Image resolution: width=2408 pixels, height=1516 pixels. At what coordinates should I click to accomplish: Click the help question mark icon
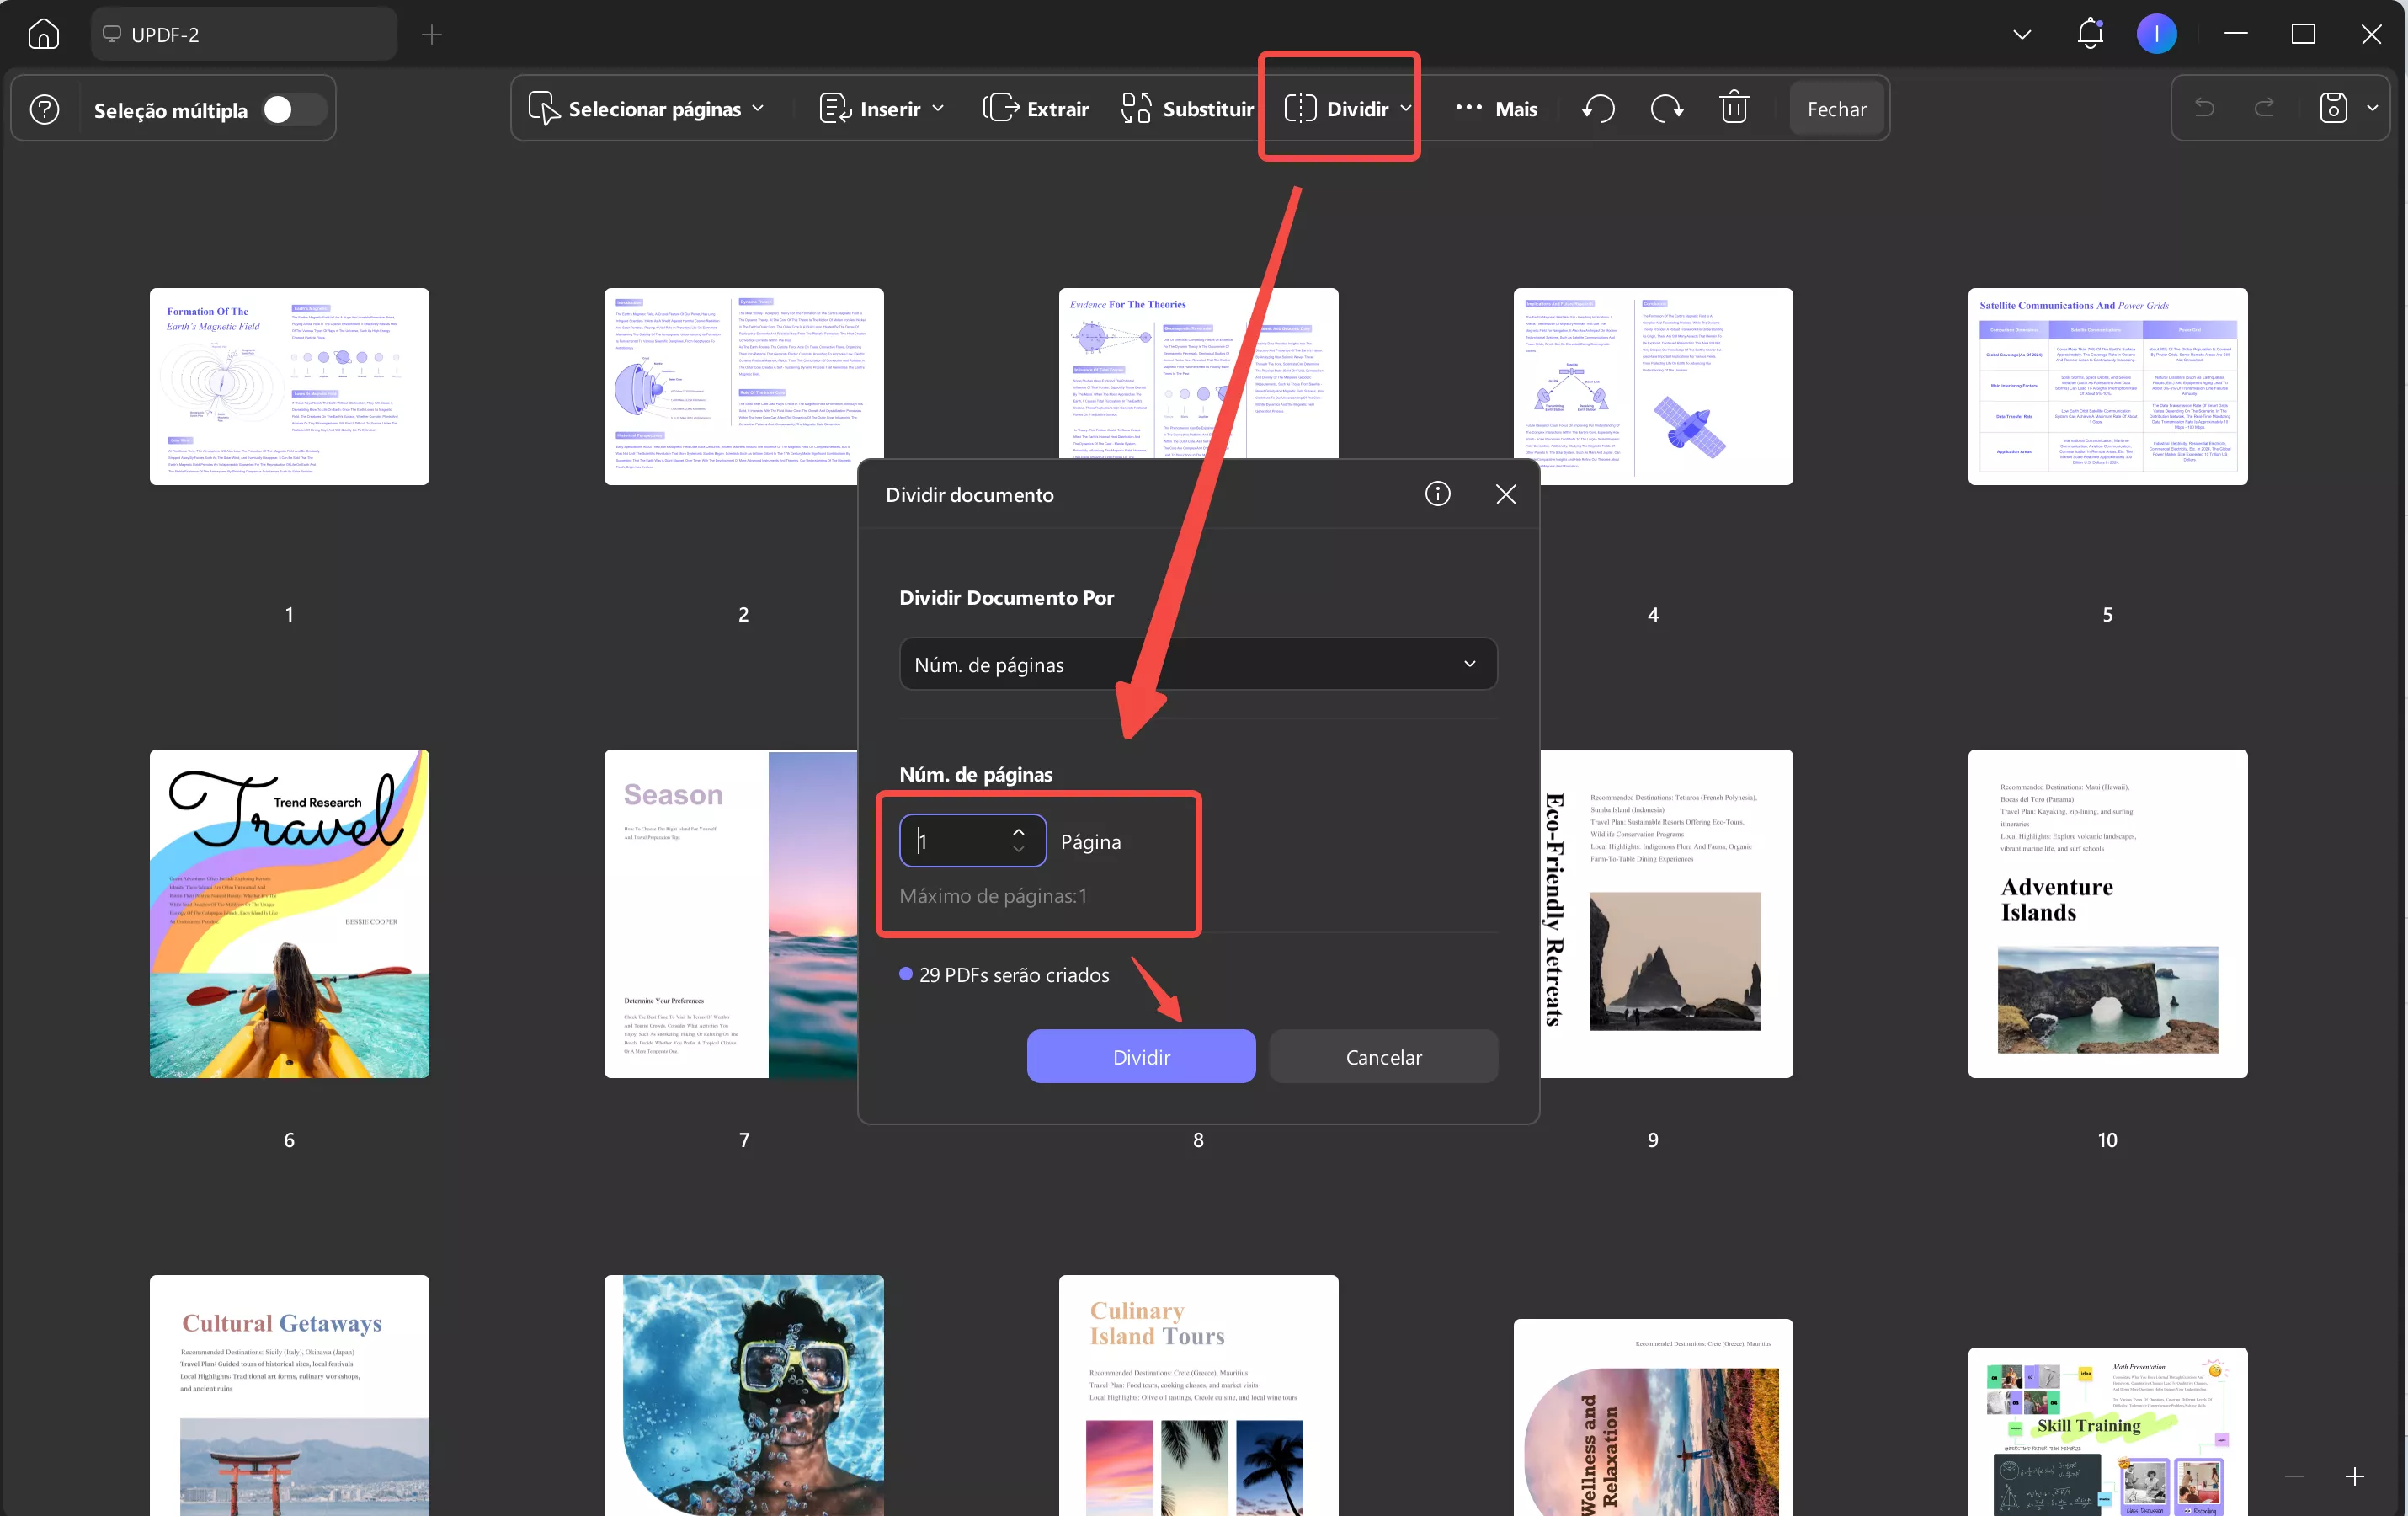click(x=44, y=109)
